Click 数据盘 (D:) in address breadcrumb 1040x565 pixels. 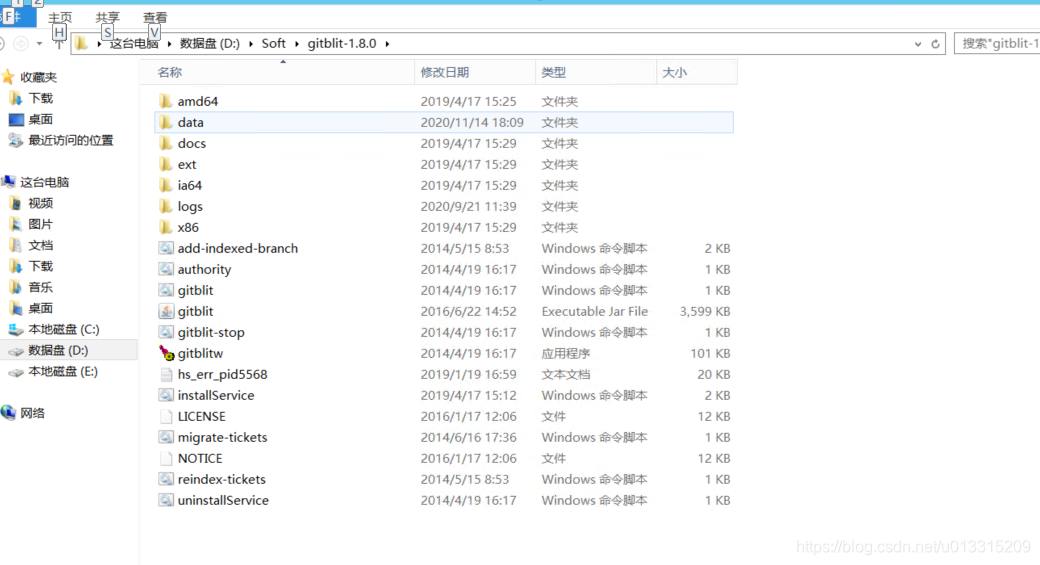pyautogui.click(x=210, y=44)
